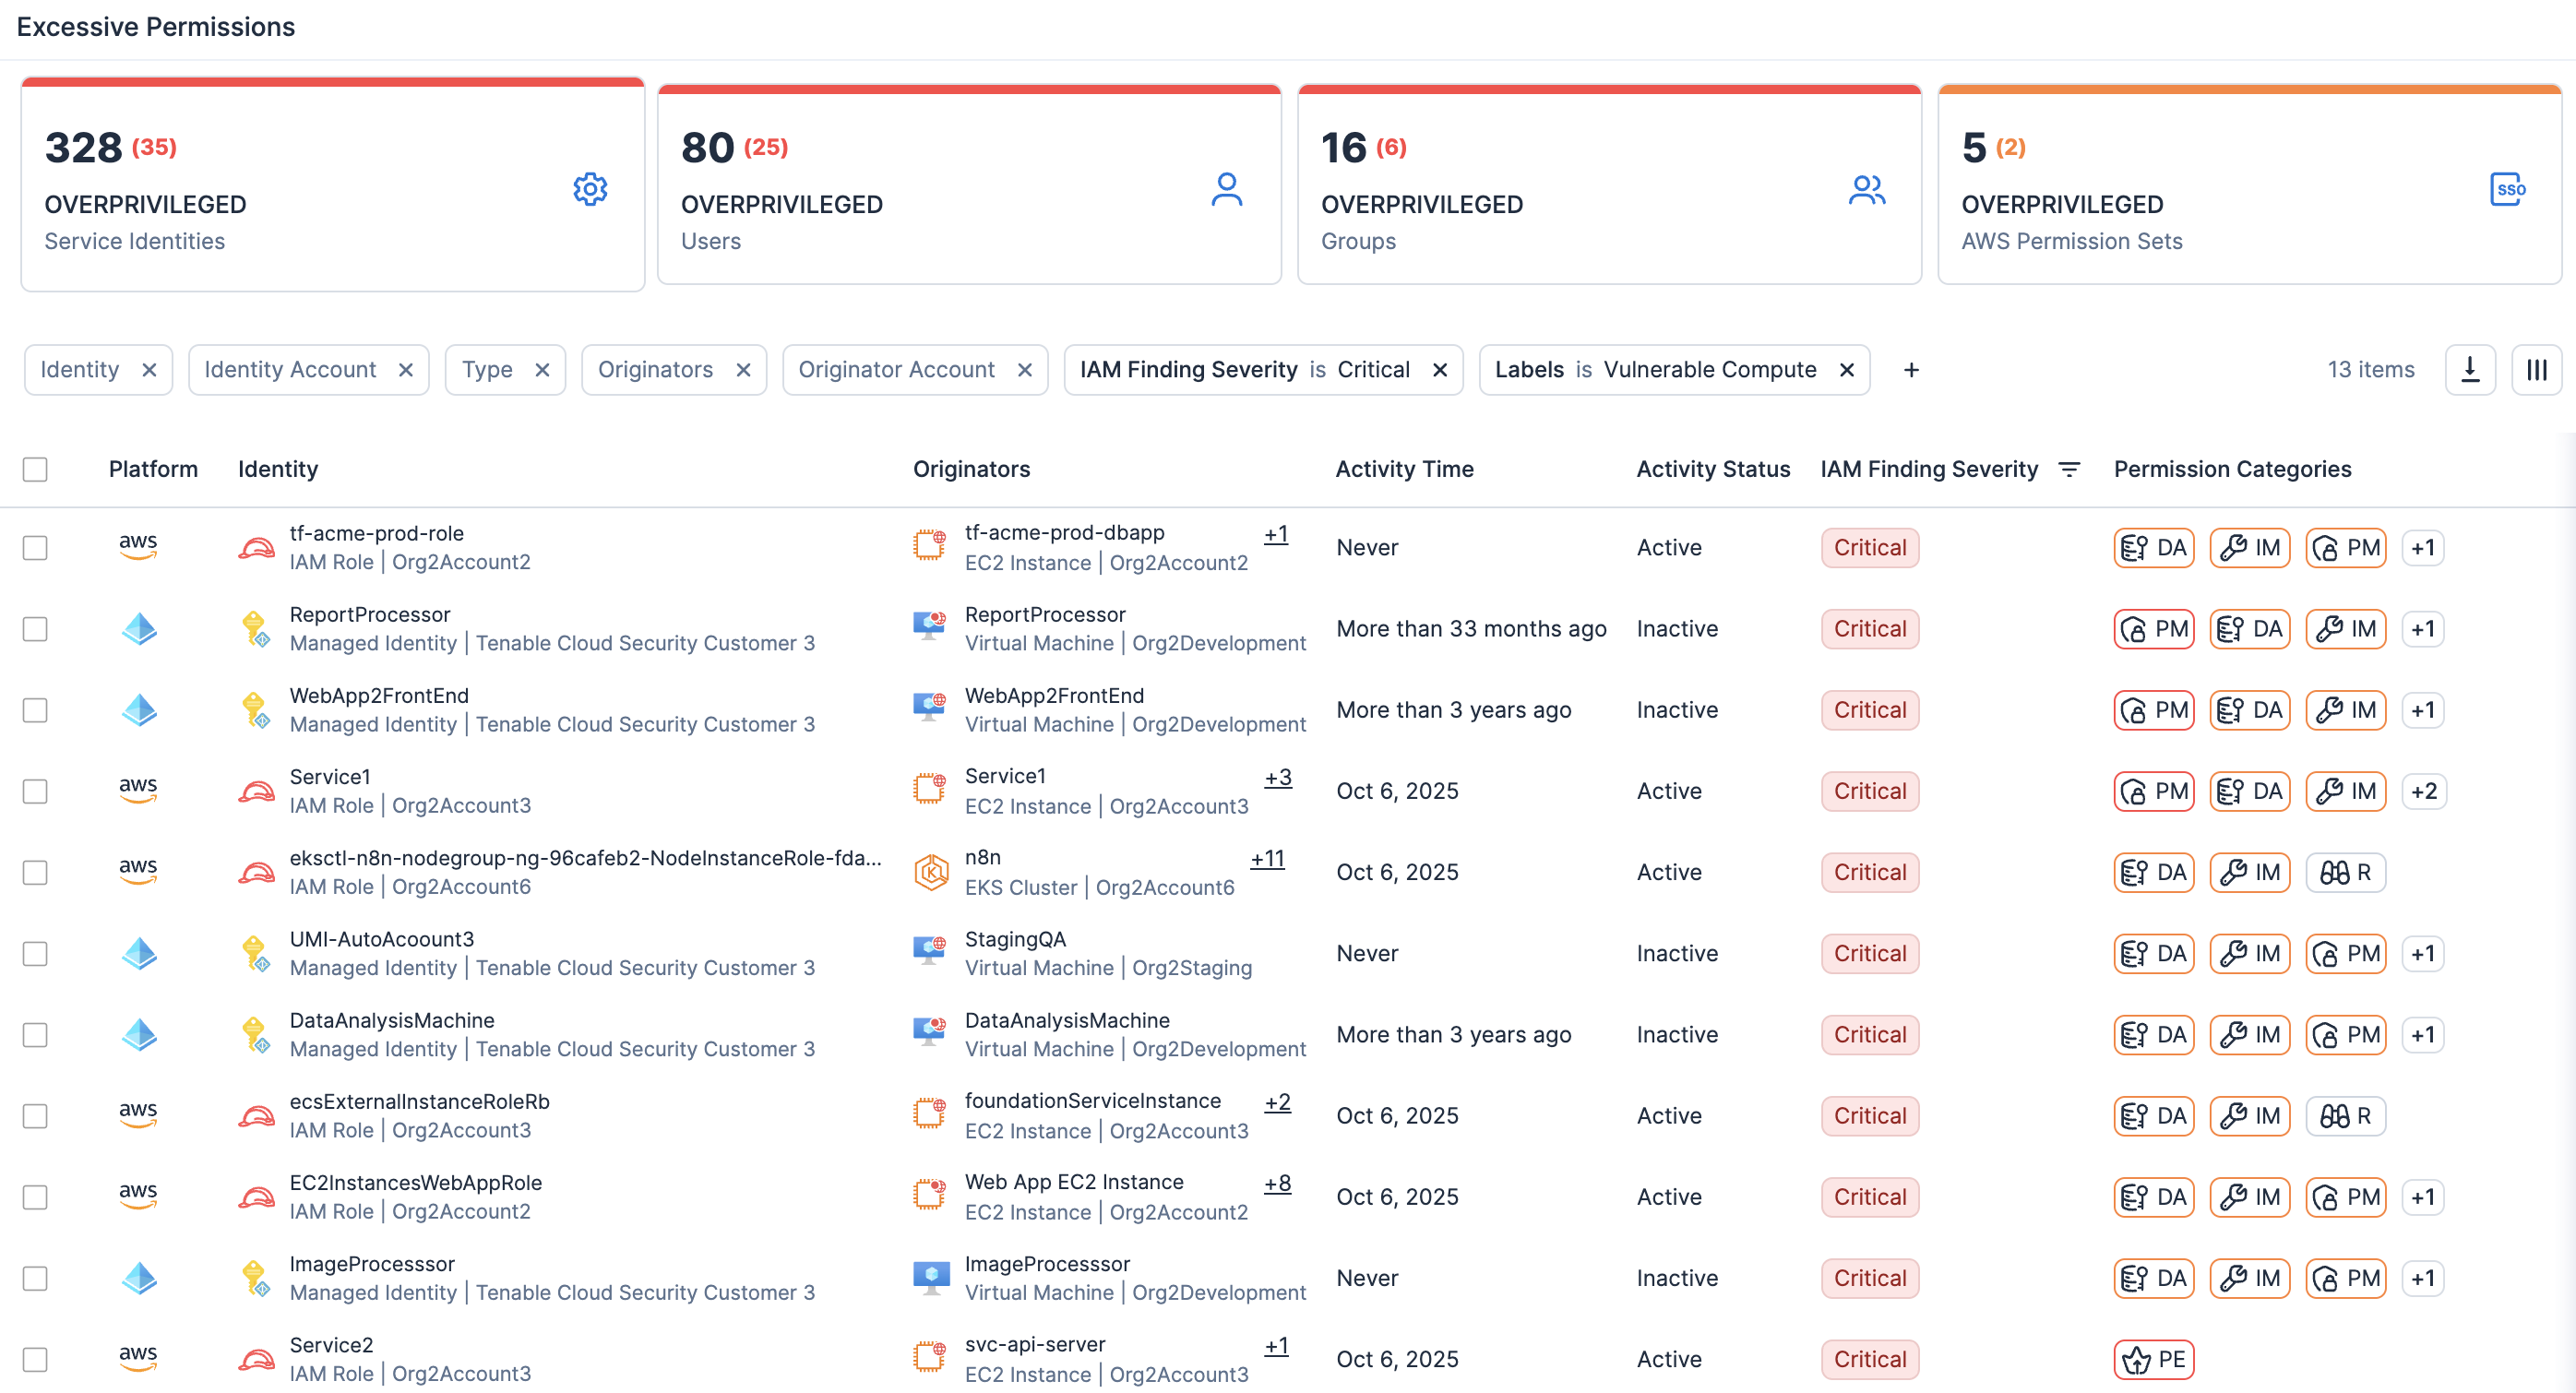Remove the Labels Vulnerable Compute filter
Image resolution: width=2576 pixels, height=1393 pixels.
coord(1846,370)
